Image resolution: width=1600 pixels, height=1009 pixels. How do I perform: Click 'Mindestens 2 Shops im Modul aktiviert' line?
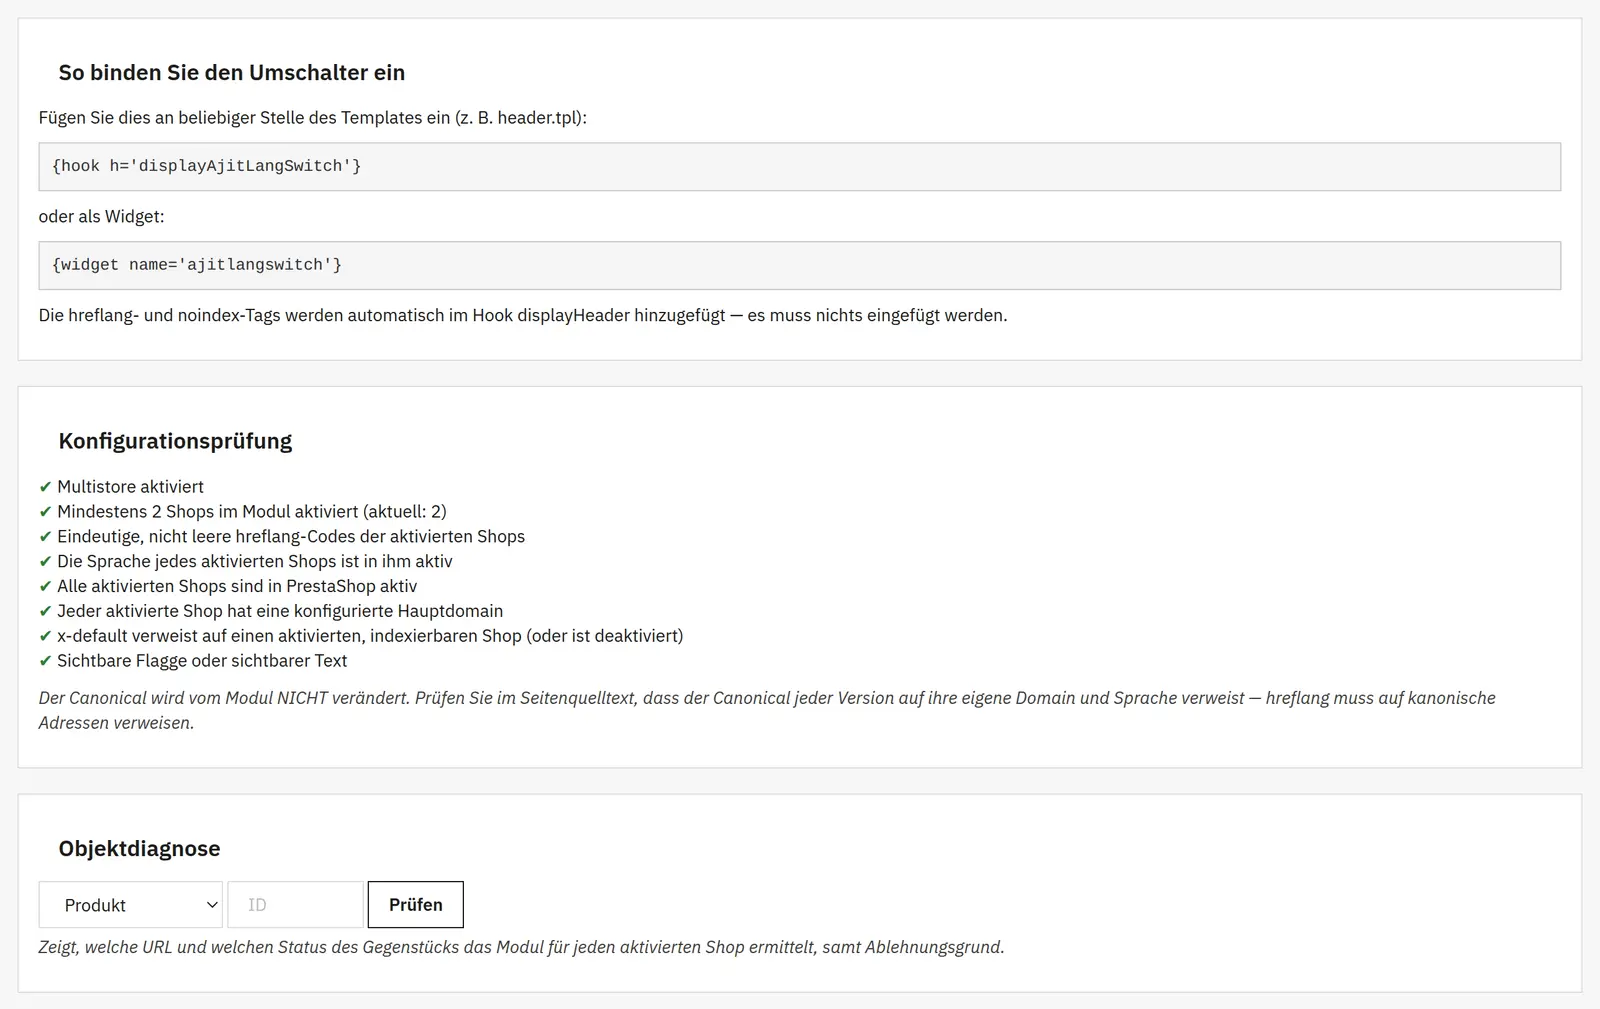tap(243, 511)
